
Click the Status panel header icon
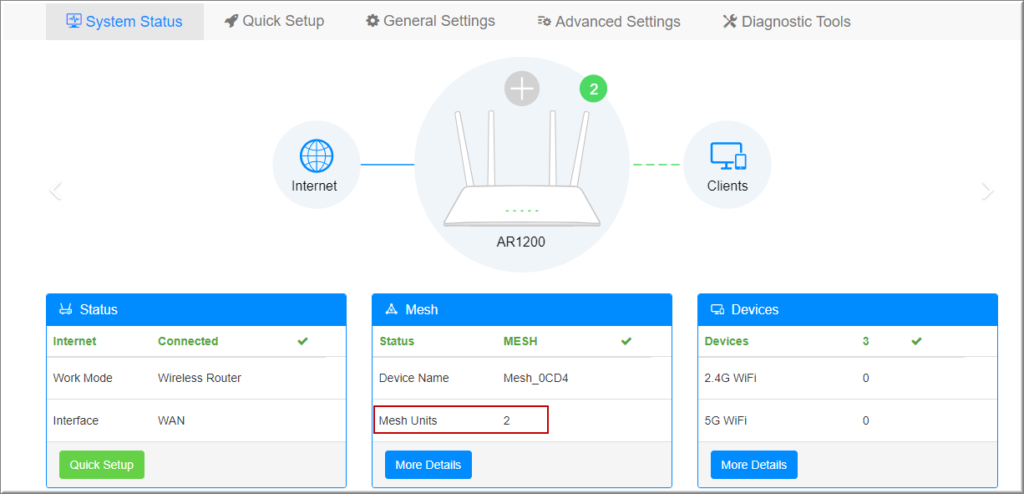click(66, 310)
